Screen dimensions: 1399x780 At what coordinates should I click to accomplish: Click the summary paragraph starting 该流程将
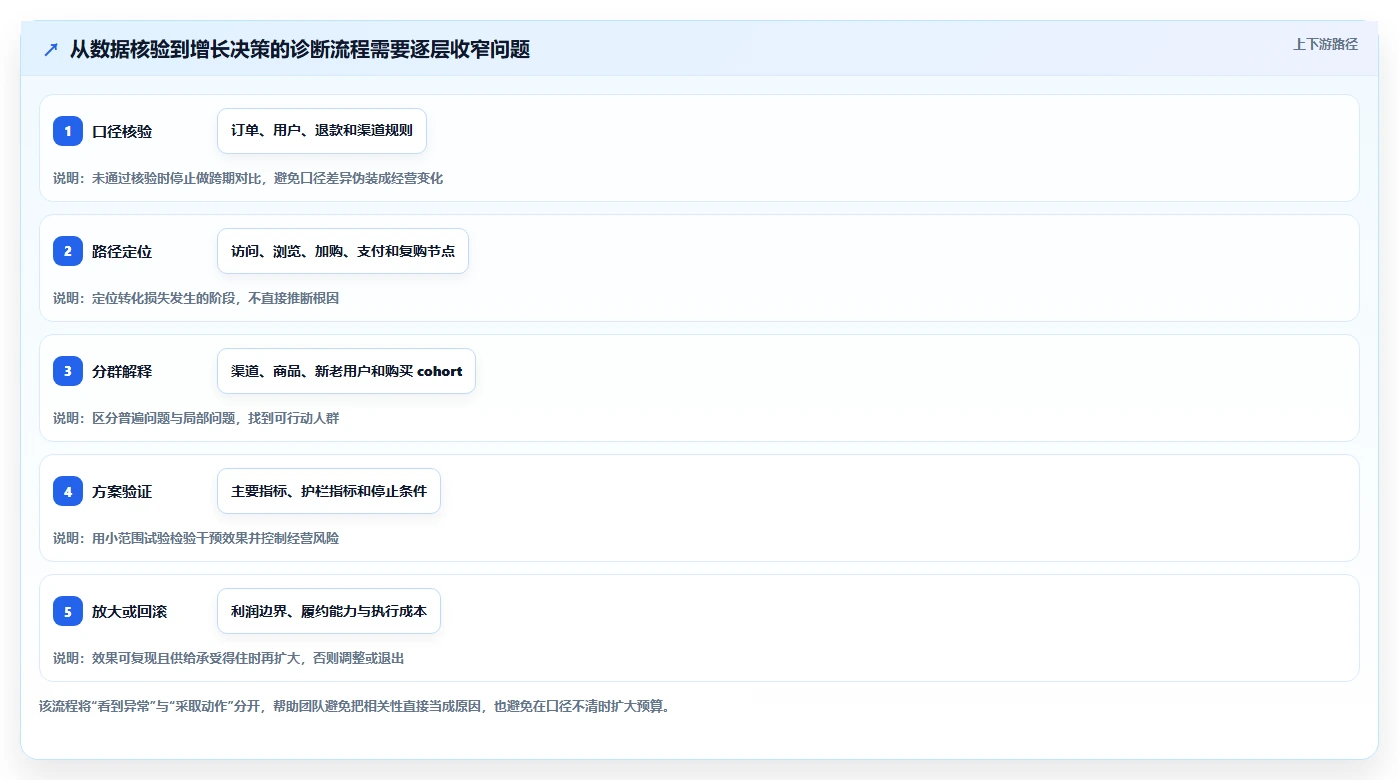(x=354, y=706)
